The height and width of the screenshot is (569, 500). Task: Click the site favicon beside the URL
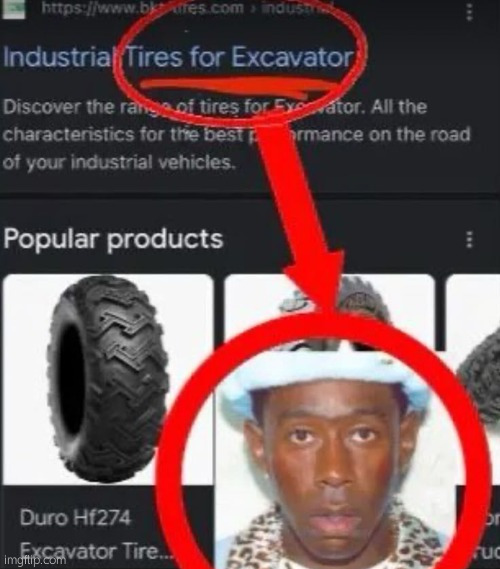point(13,10)
